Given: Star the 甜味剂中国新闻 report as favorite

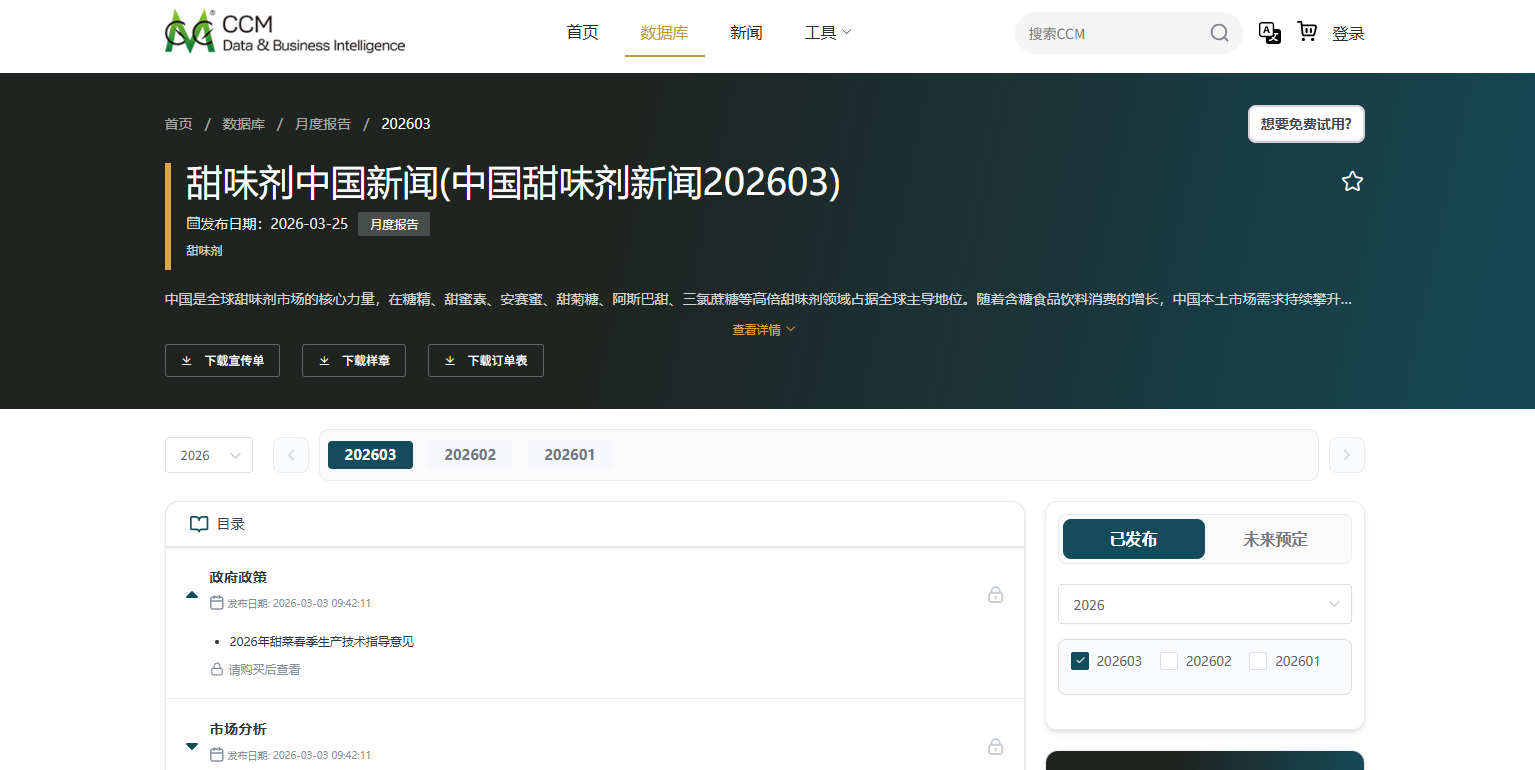Looking at the screenshot, I should click(1352, 181).
